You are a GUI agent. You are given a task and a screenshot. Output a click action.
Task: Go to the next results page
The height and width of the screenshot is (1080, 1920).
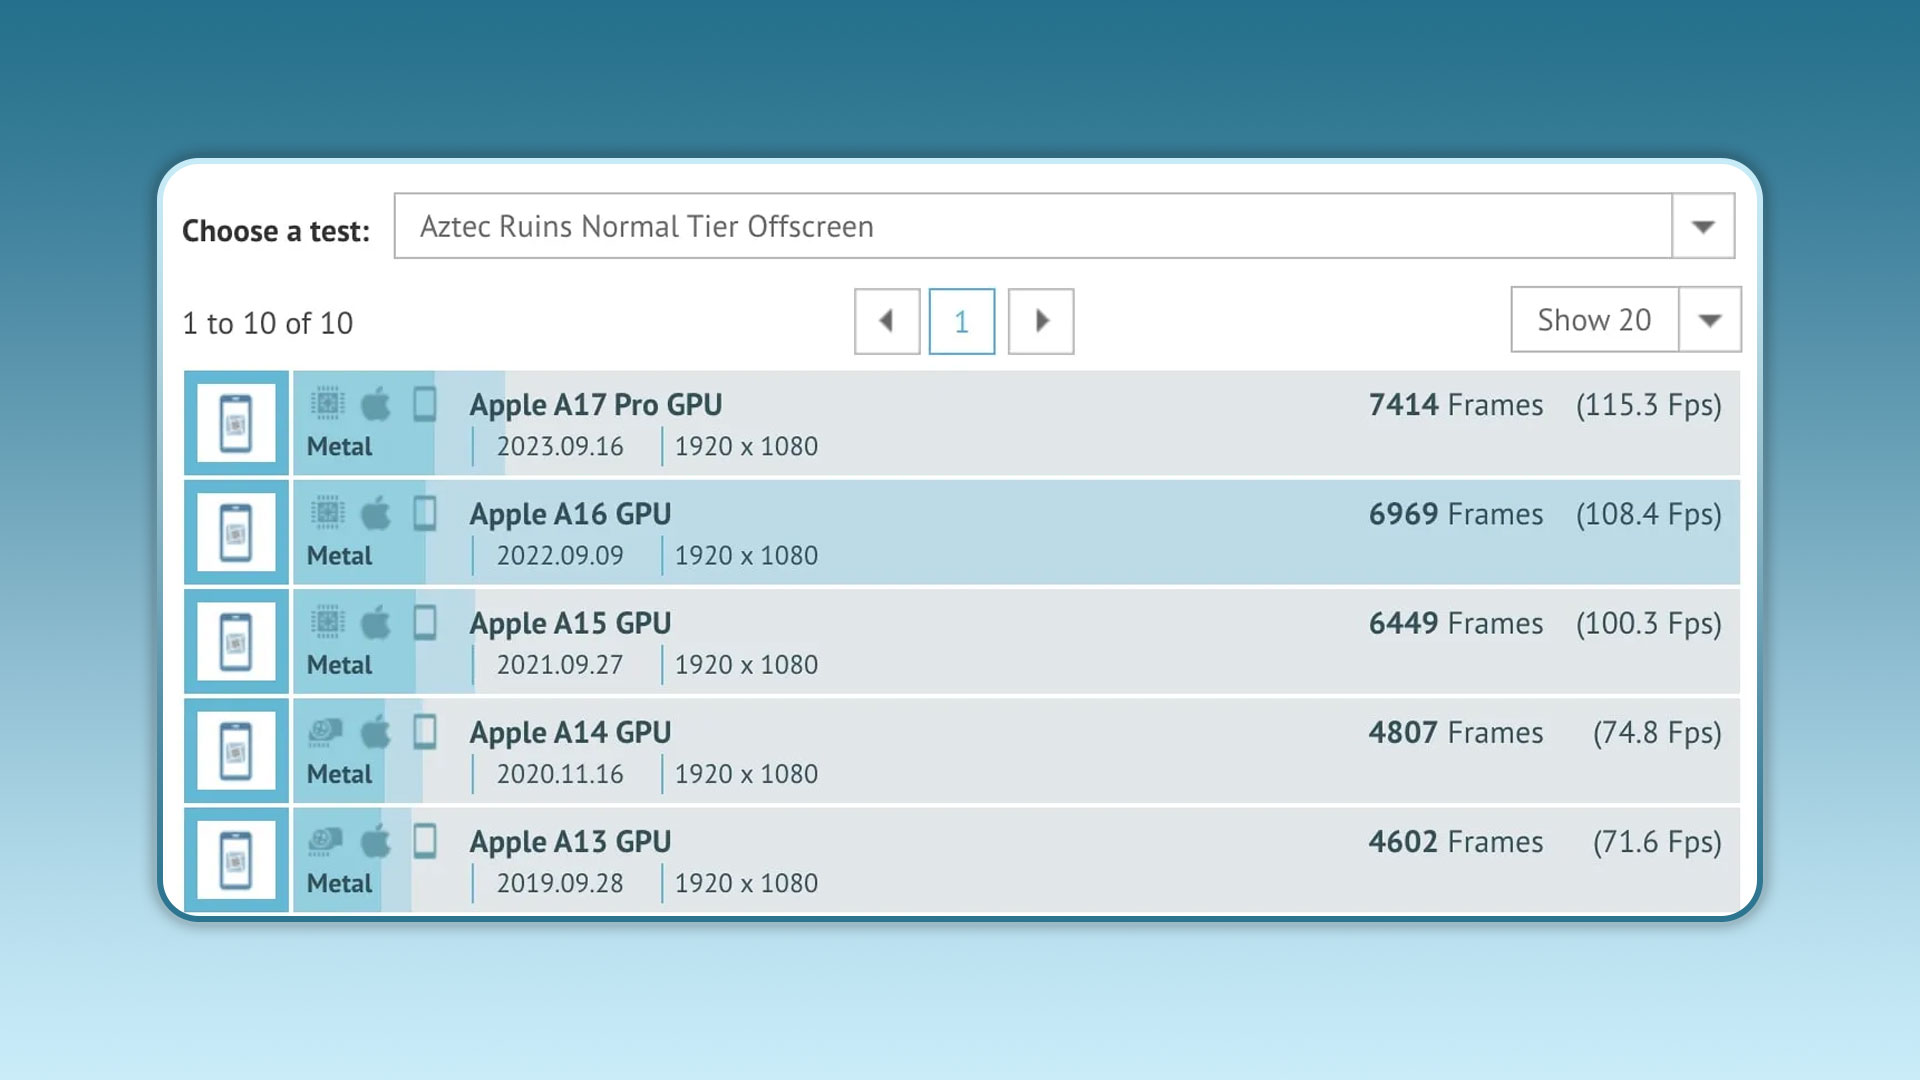1041,321
